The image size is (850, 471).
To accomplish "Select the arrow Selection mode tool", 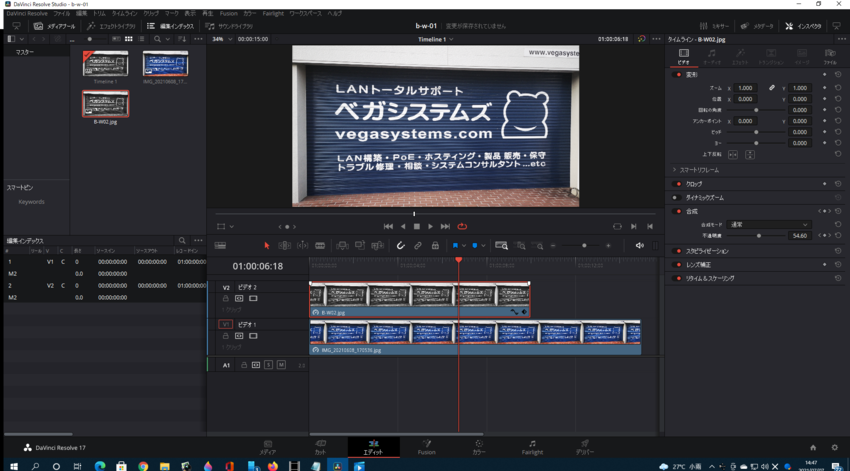I will pyautogui.click(x=266, y=246).
